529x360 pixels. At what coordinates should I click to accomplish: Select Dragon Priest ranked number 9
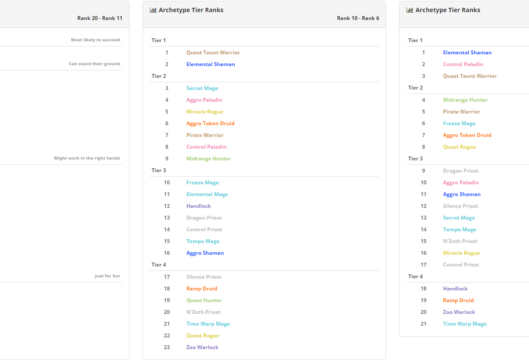click(461, 171)
